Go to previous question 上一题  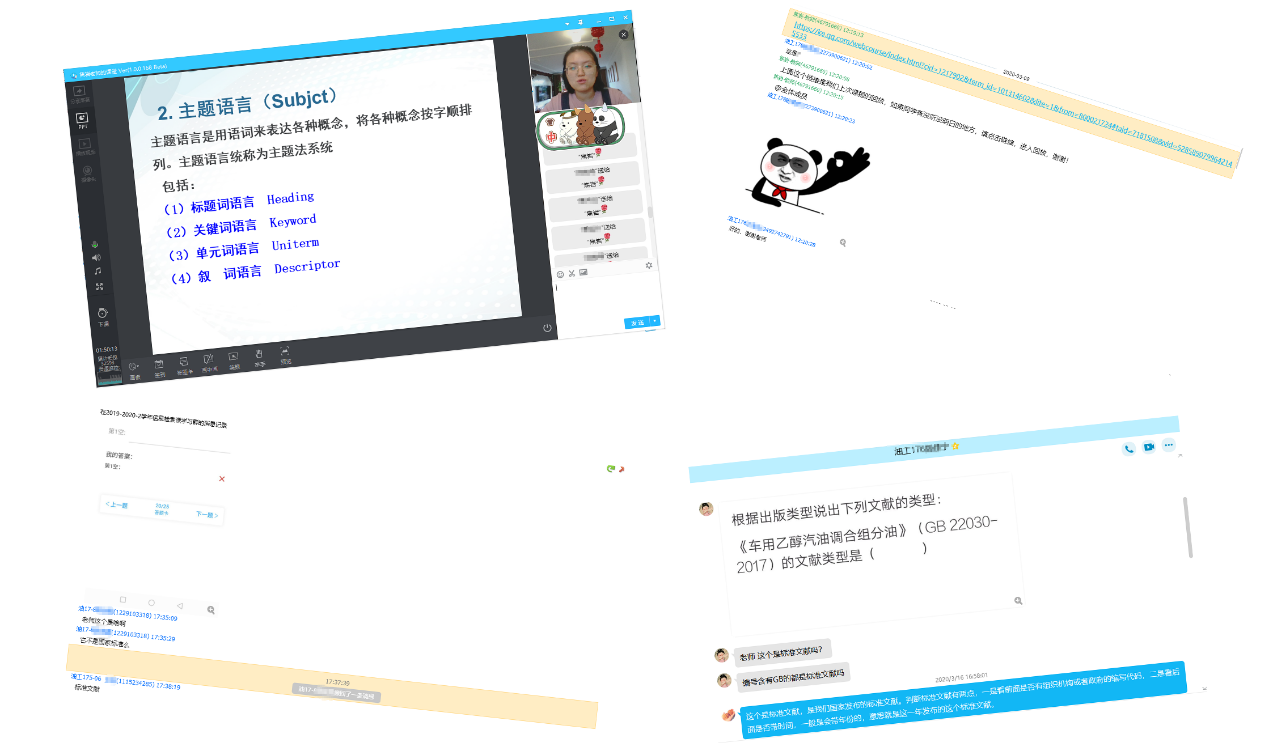click(117, 505)
